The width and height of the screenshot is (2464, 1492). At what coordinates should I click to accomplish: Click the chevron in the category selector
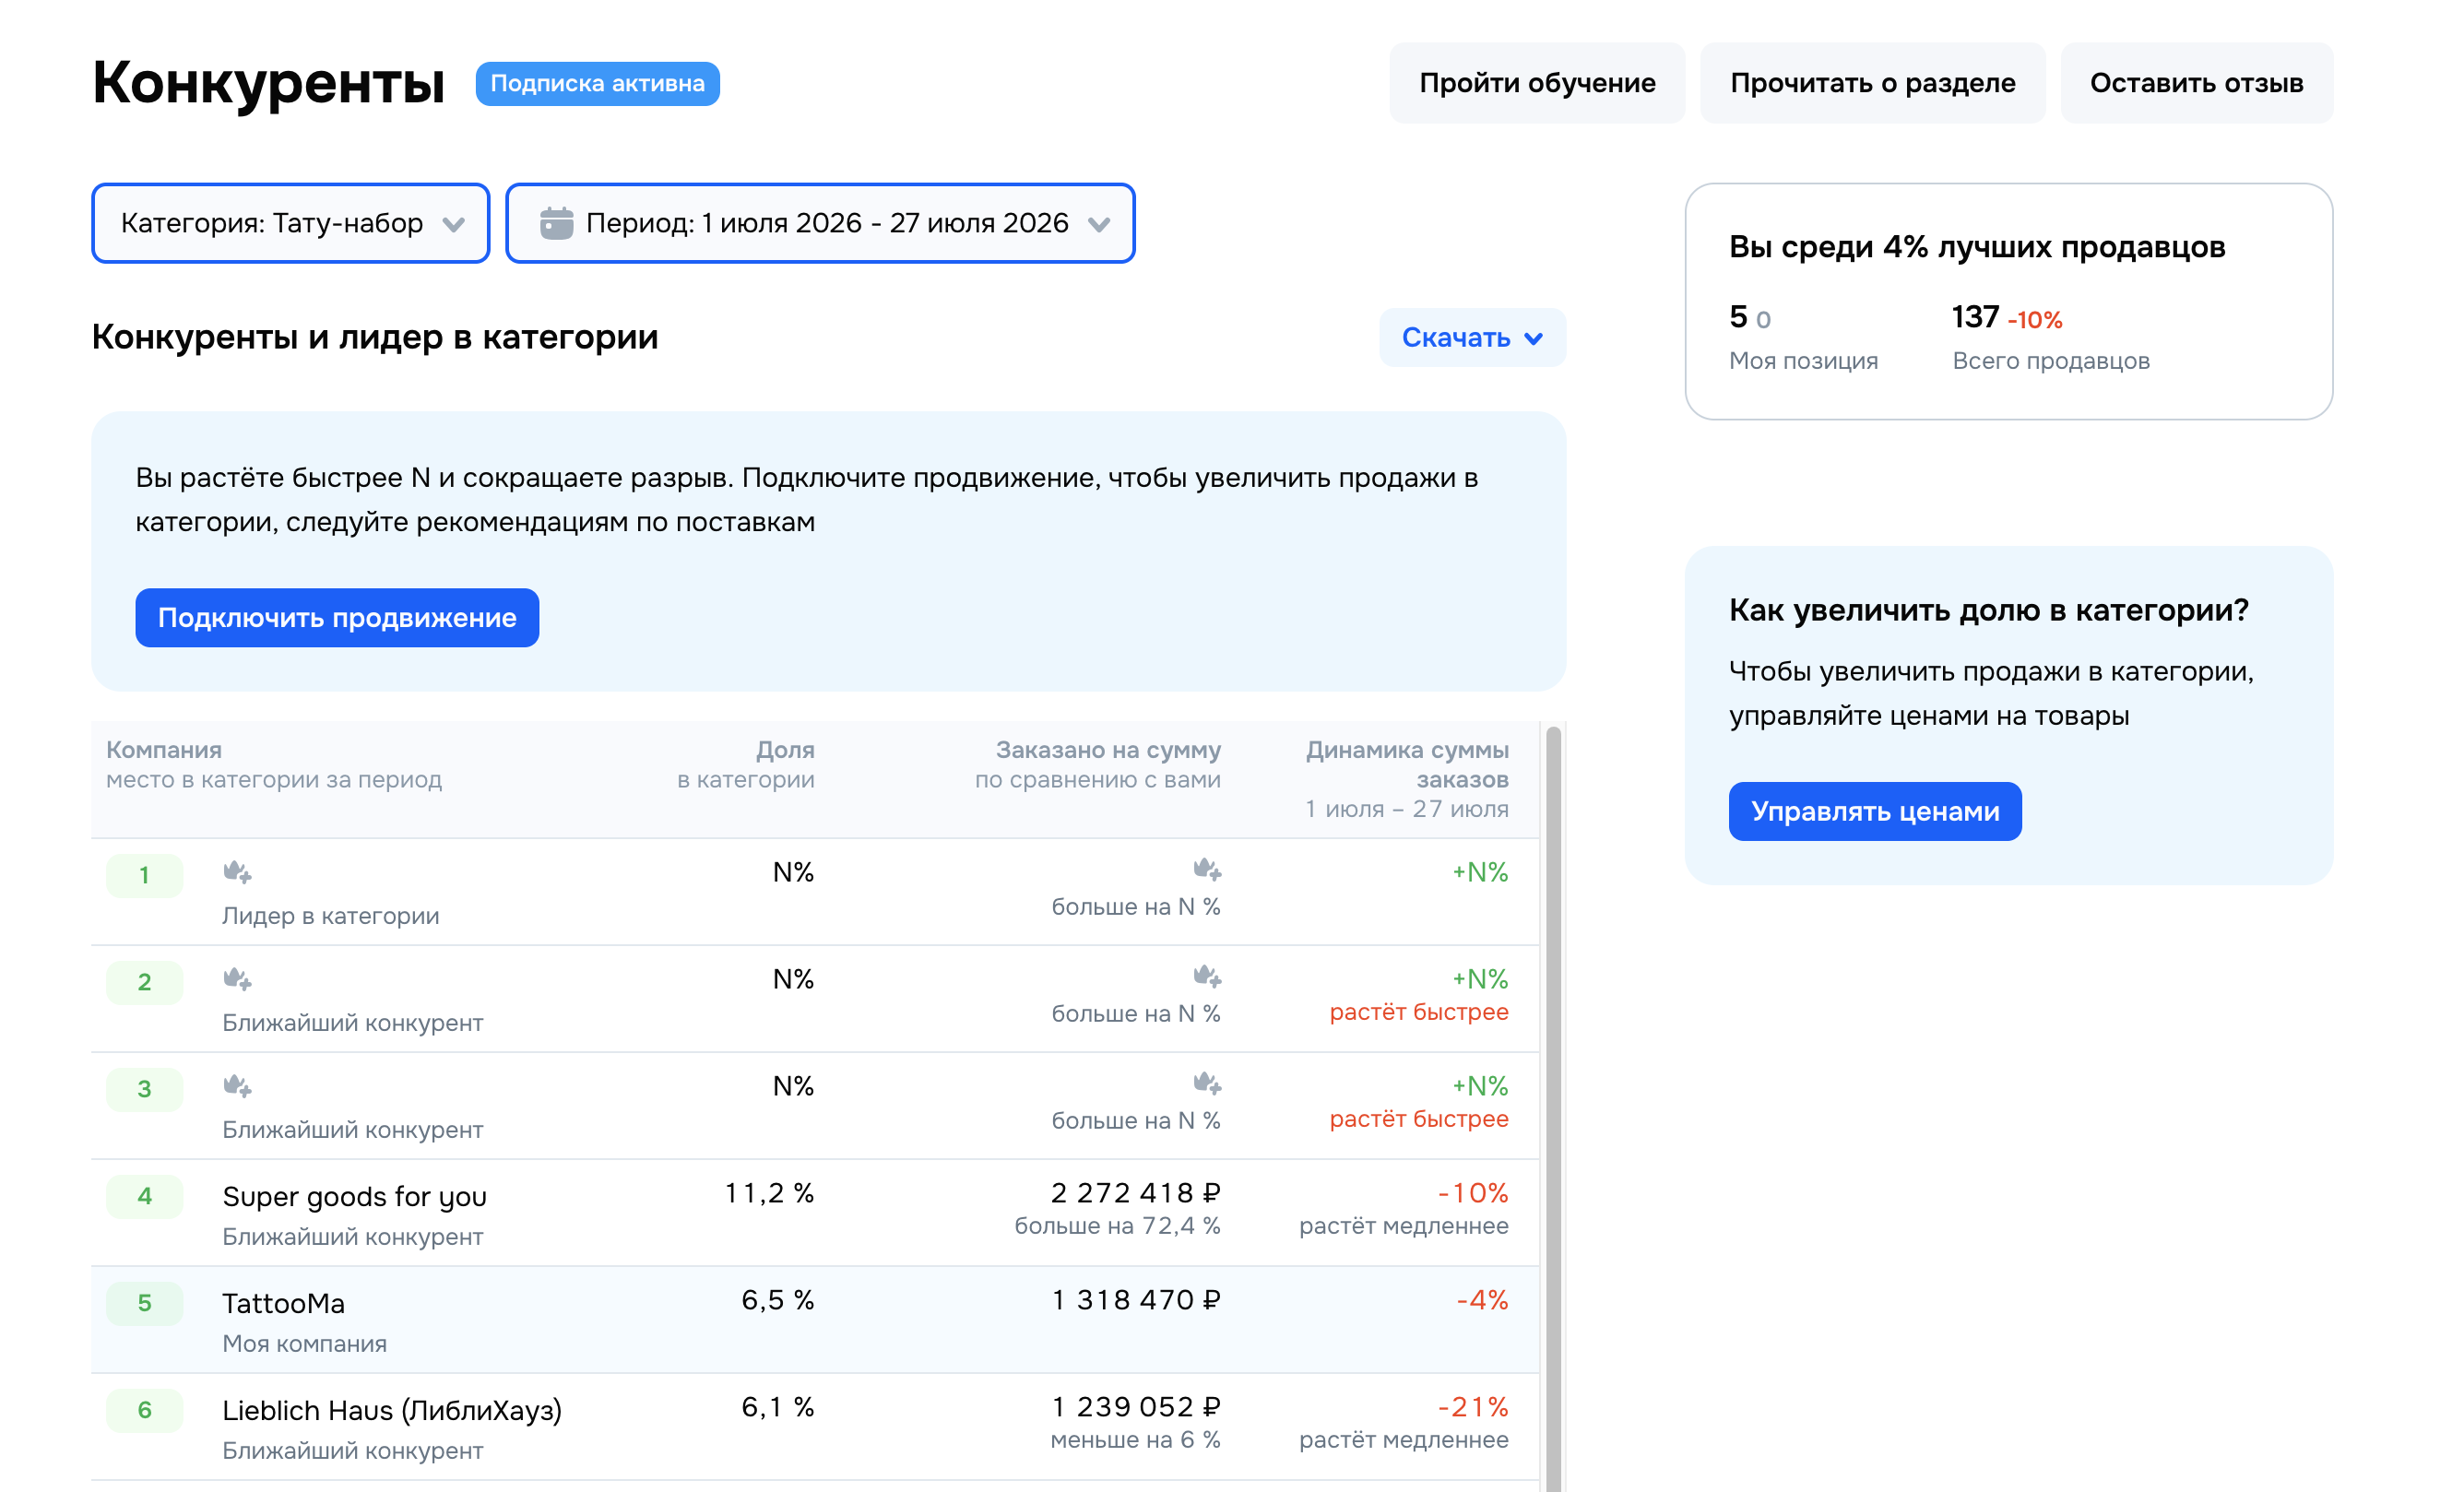pos(454,225)
